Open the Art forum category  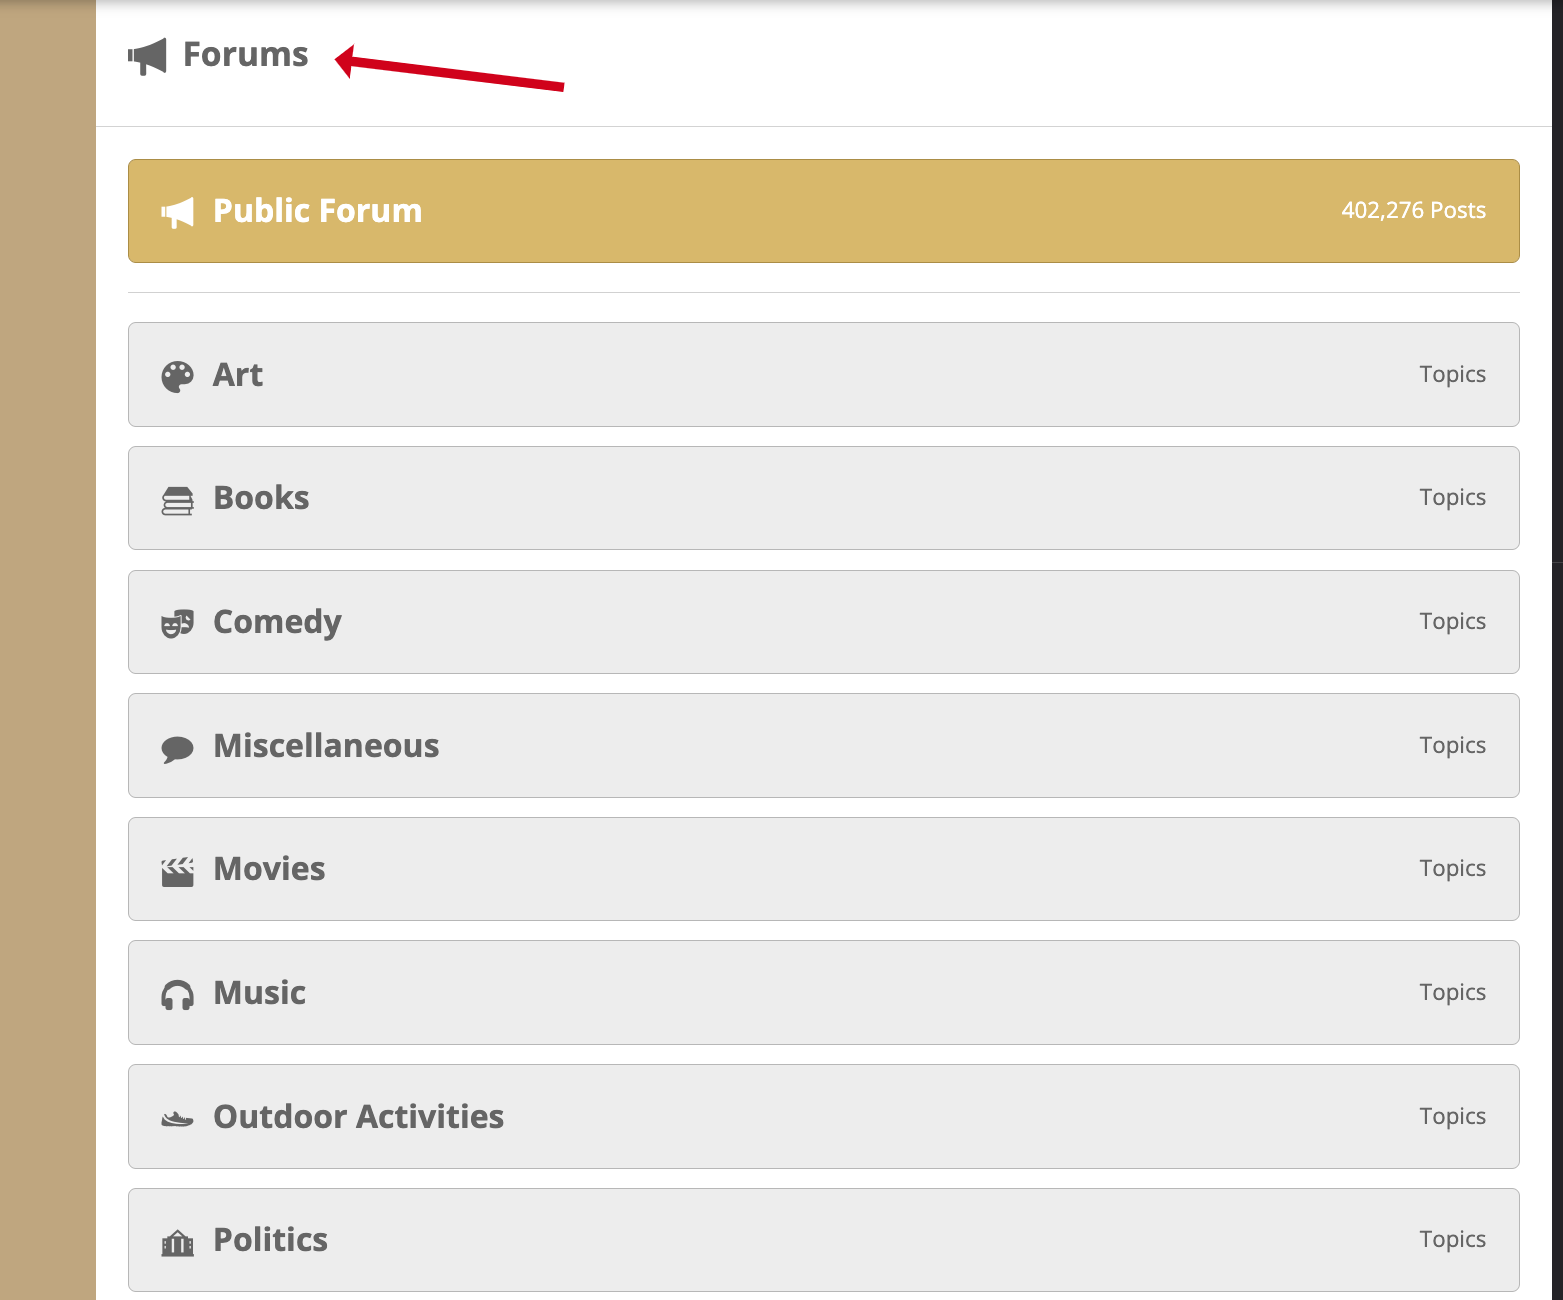238,375
